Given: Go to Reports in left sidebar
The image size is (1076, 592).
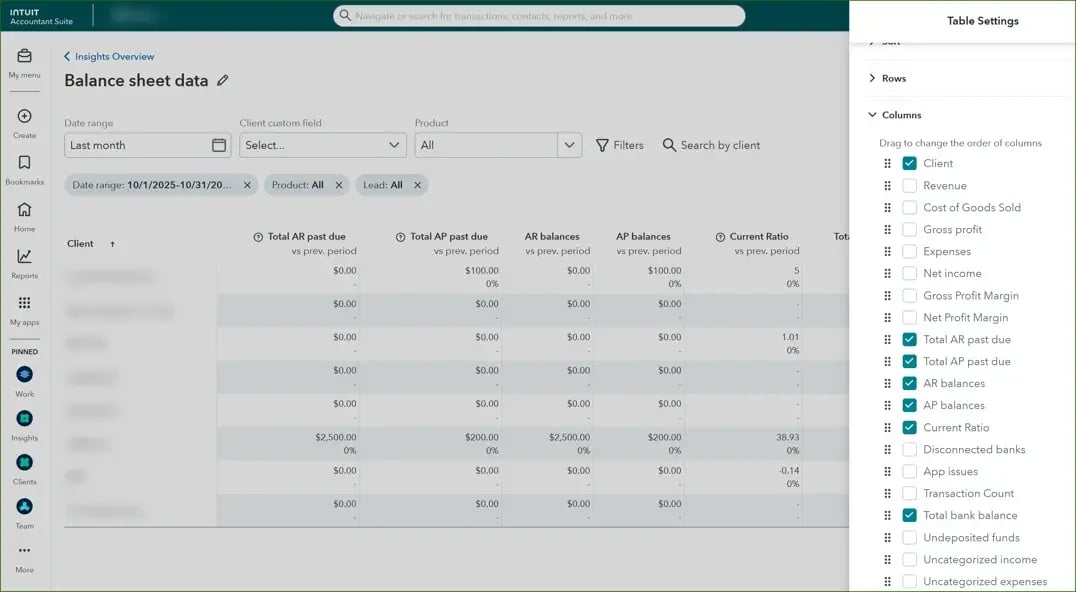Looking at the screenshot, I should click(x=24, y=257).
